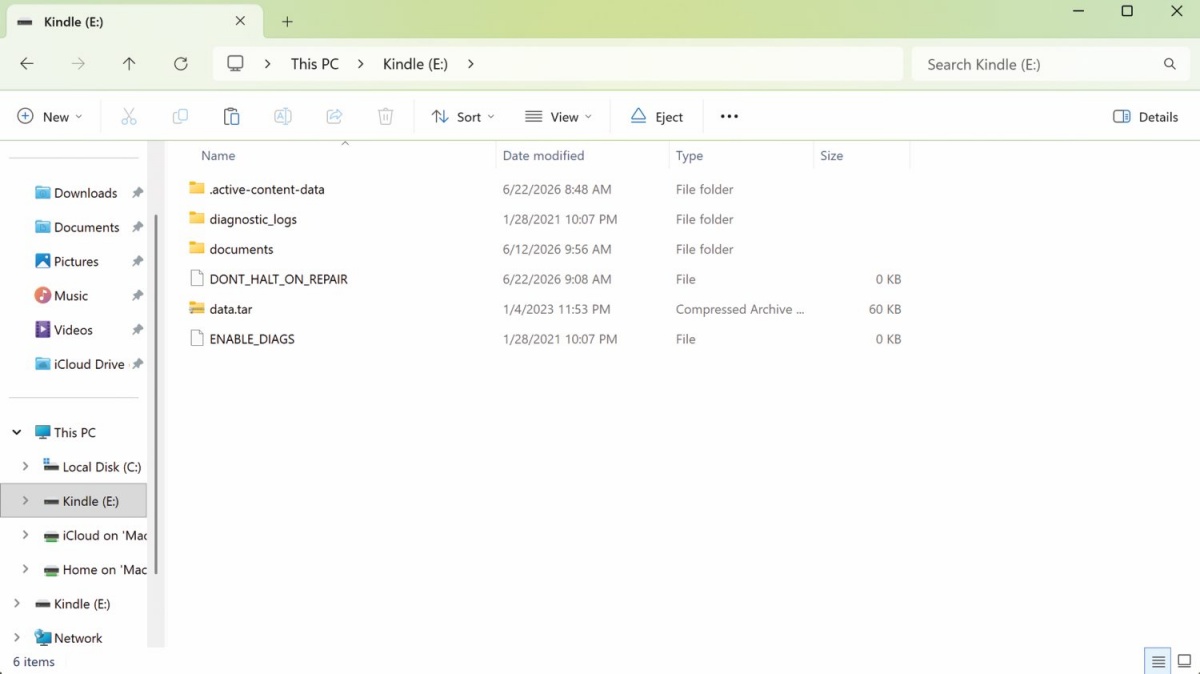Select Network in the sidebar

(x=78, y=638)
